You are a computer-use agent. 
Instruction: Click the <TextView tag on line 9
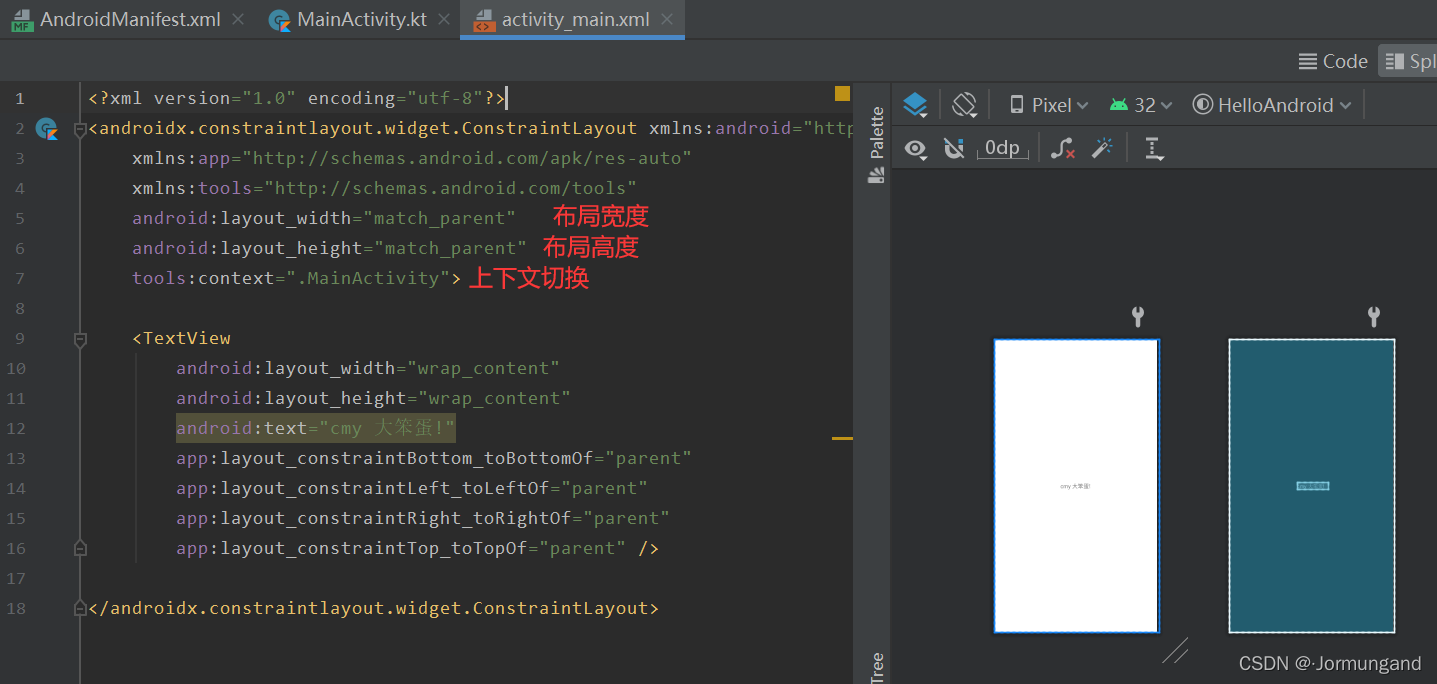point(181,338)
